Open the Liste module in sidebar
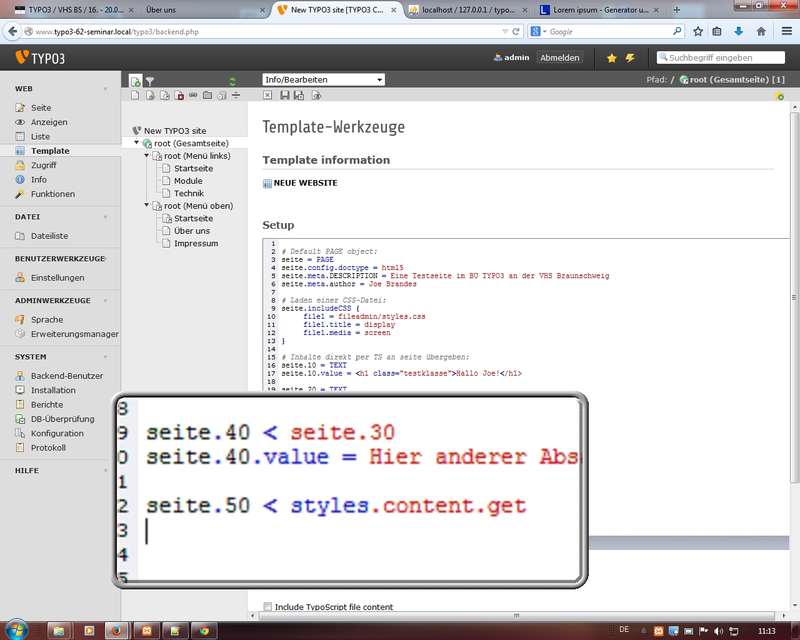The width and height of the screenshot is (800, 640). pyautogui.click(x=40, y=136)
